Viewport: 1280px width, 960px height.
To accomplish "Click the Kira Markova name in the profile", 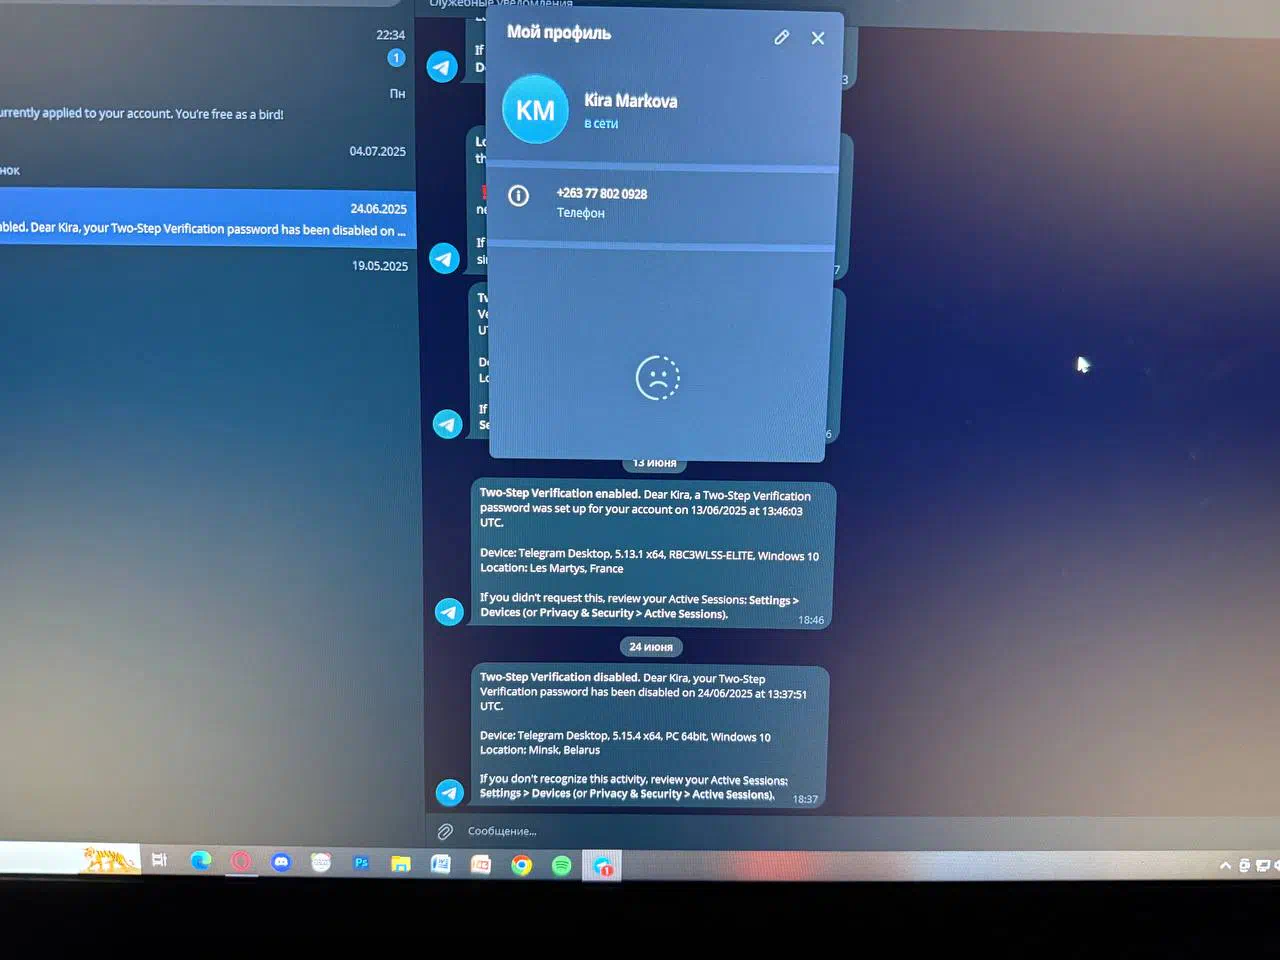I will pos(631,101).
